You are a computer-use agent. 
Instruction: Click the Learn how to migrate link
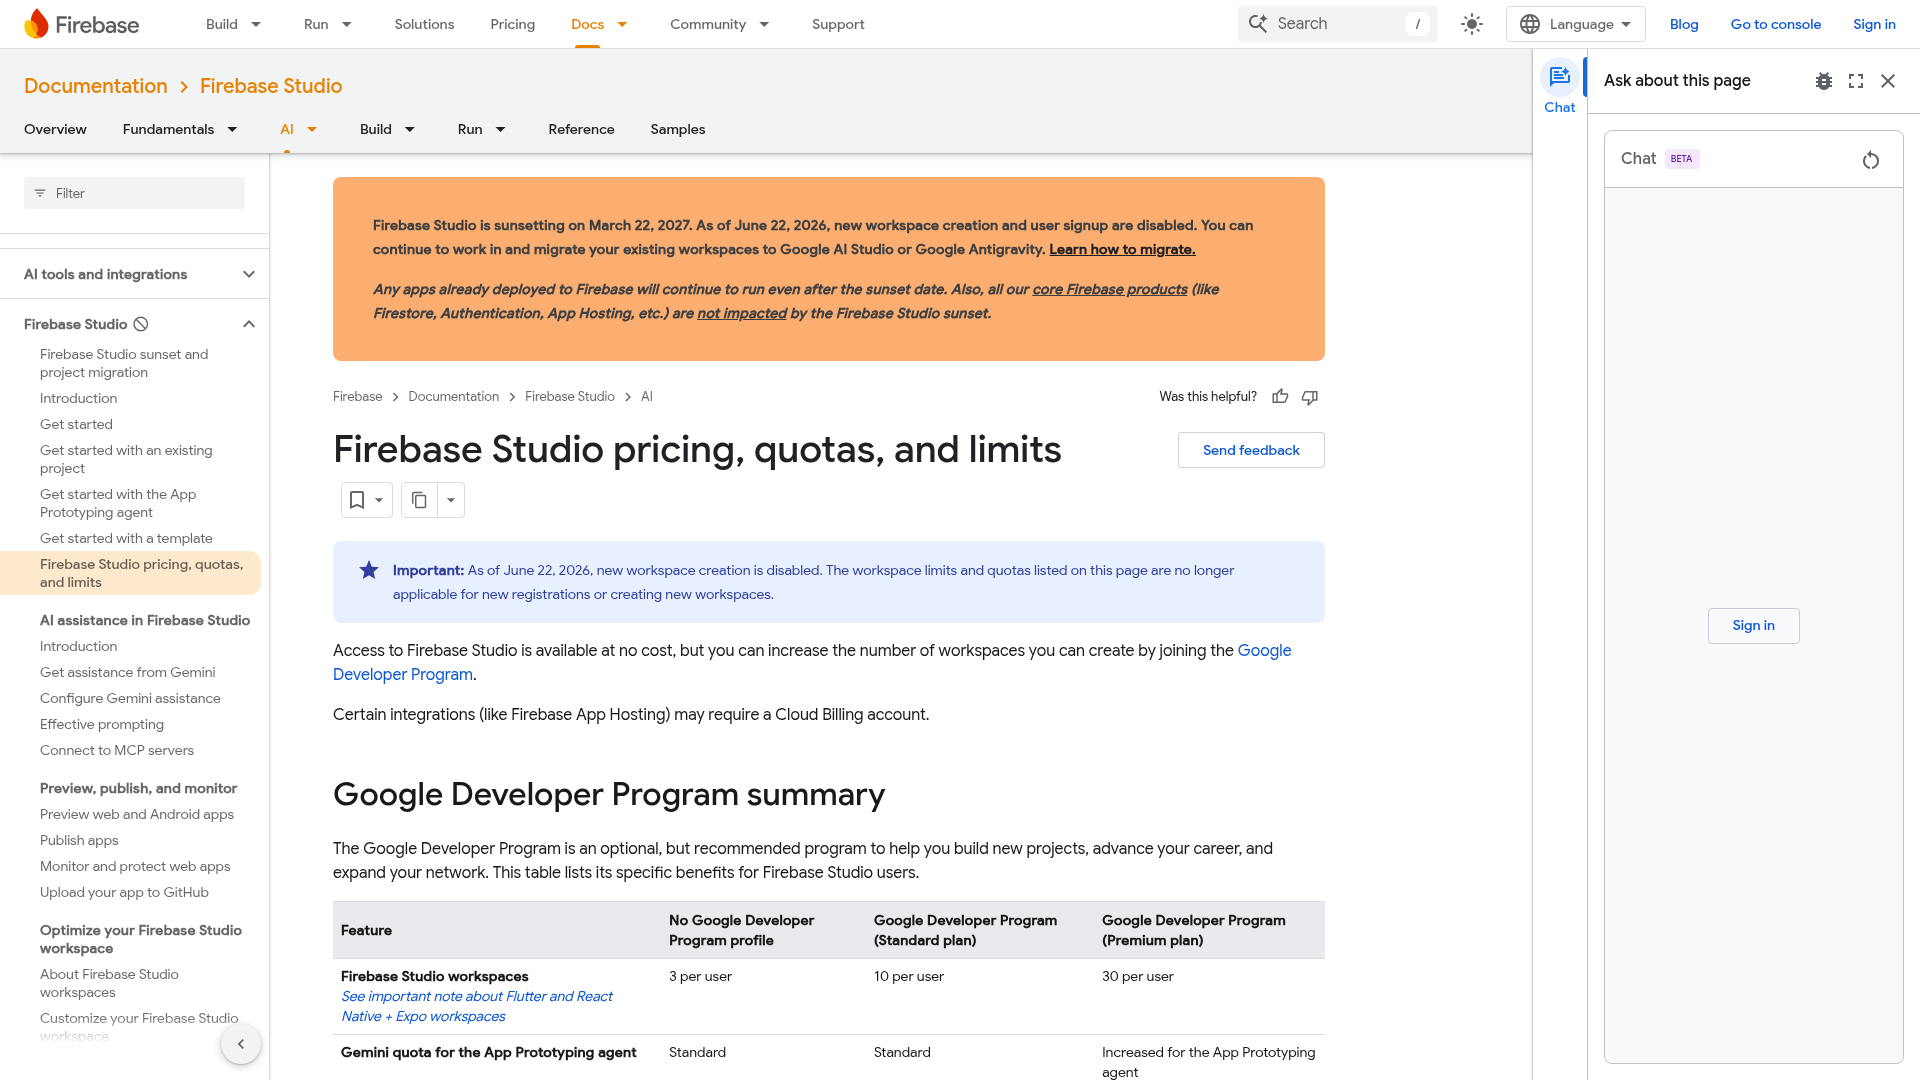pos(1122,250)
